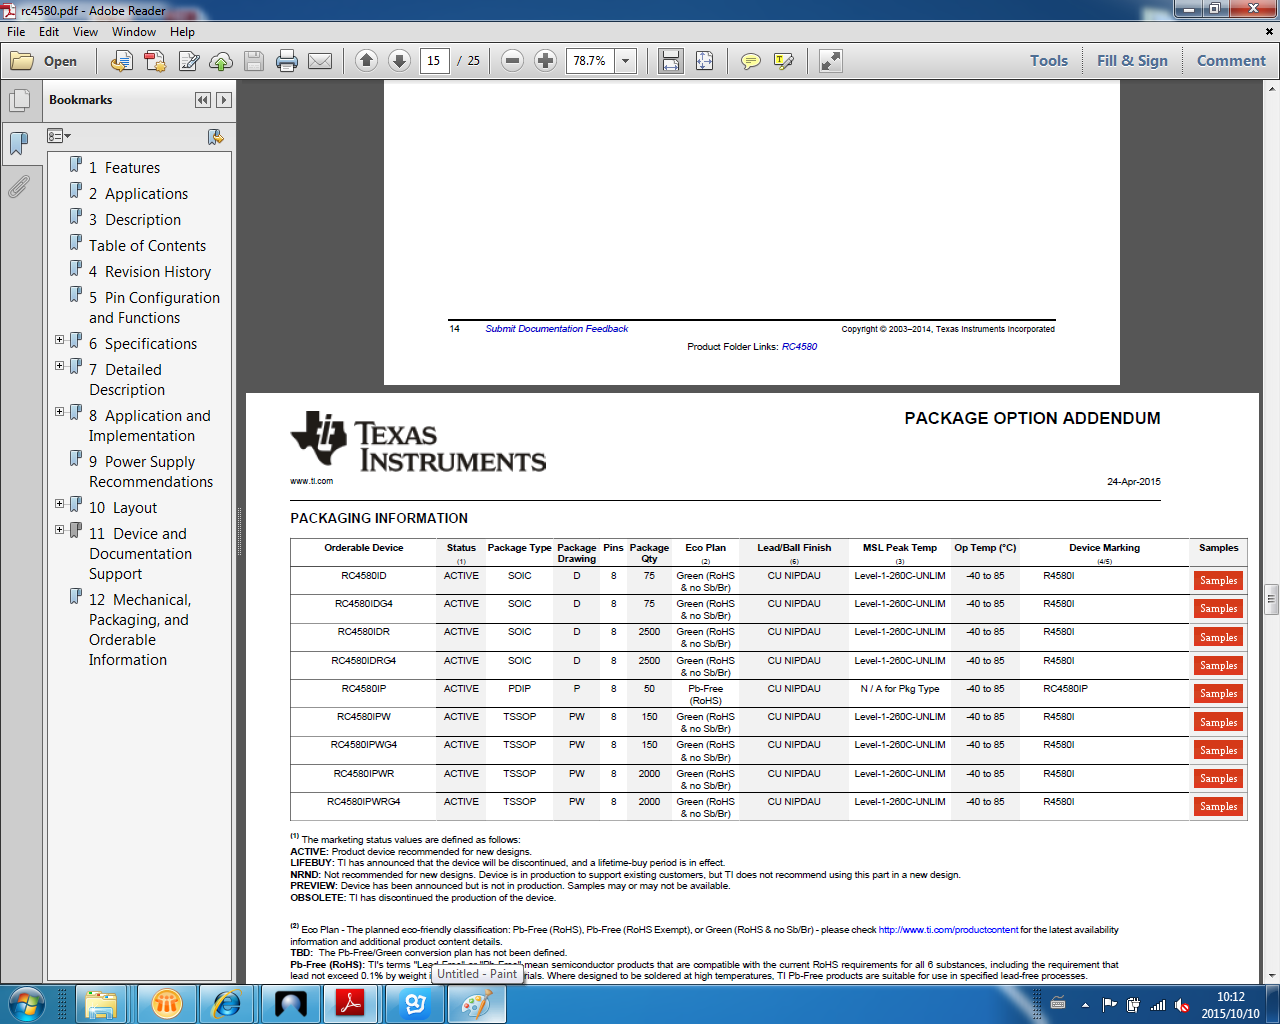This screenshot has height=1024, width=1280.
Task: Click the Windows Start button
Action: (26, 1003)
